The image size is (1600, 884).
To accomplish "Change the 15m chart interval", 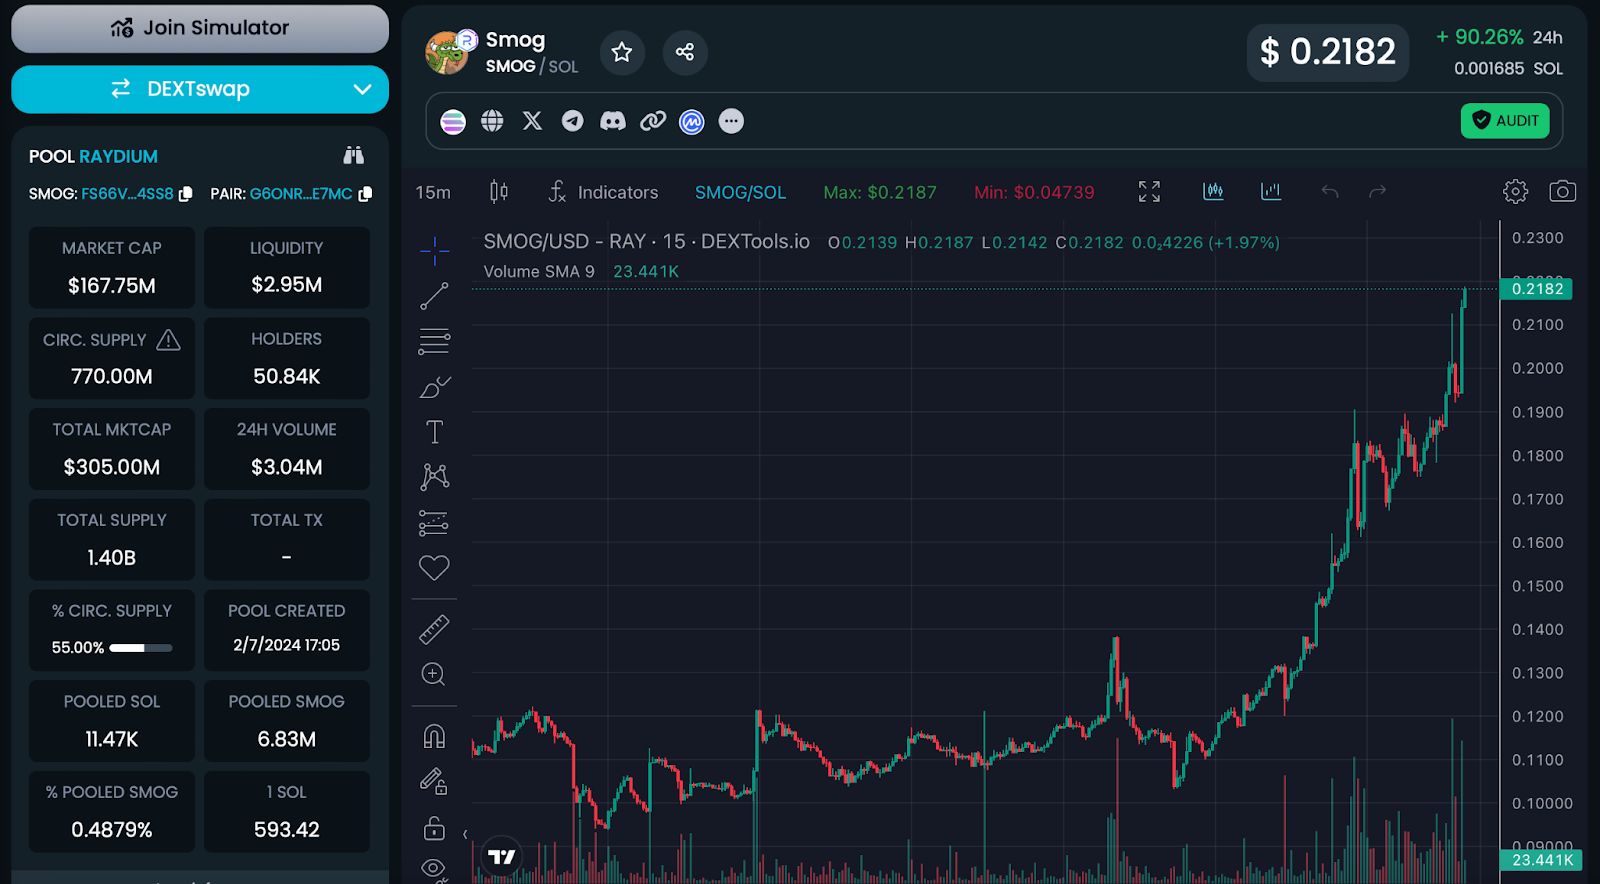I will [x=433, y=192].
